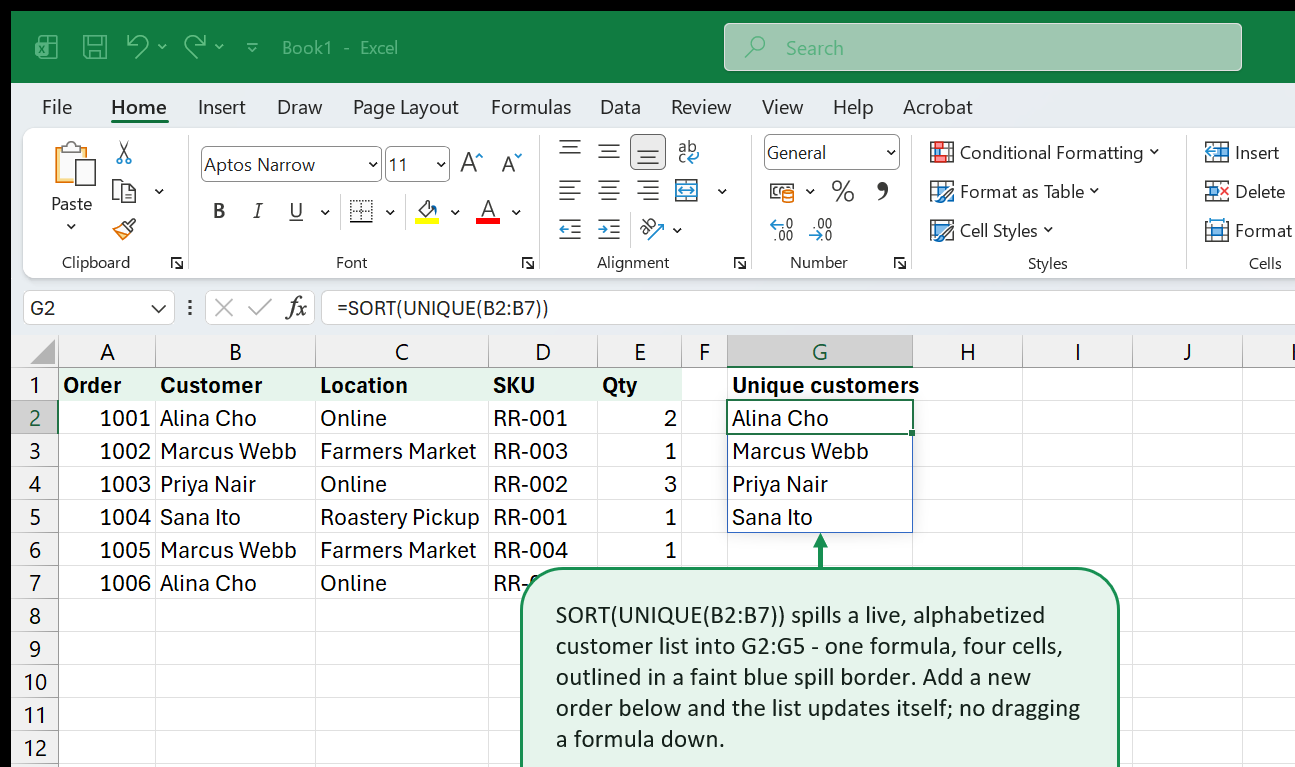1295x767 pixels.
Task: Open the Aptos Narrow font name dropdown
Action: point(373,165)
